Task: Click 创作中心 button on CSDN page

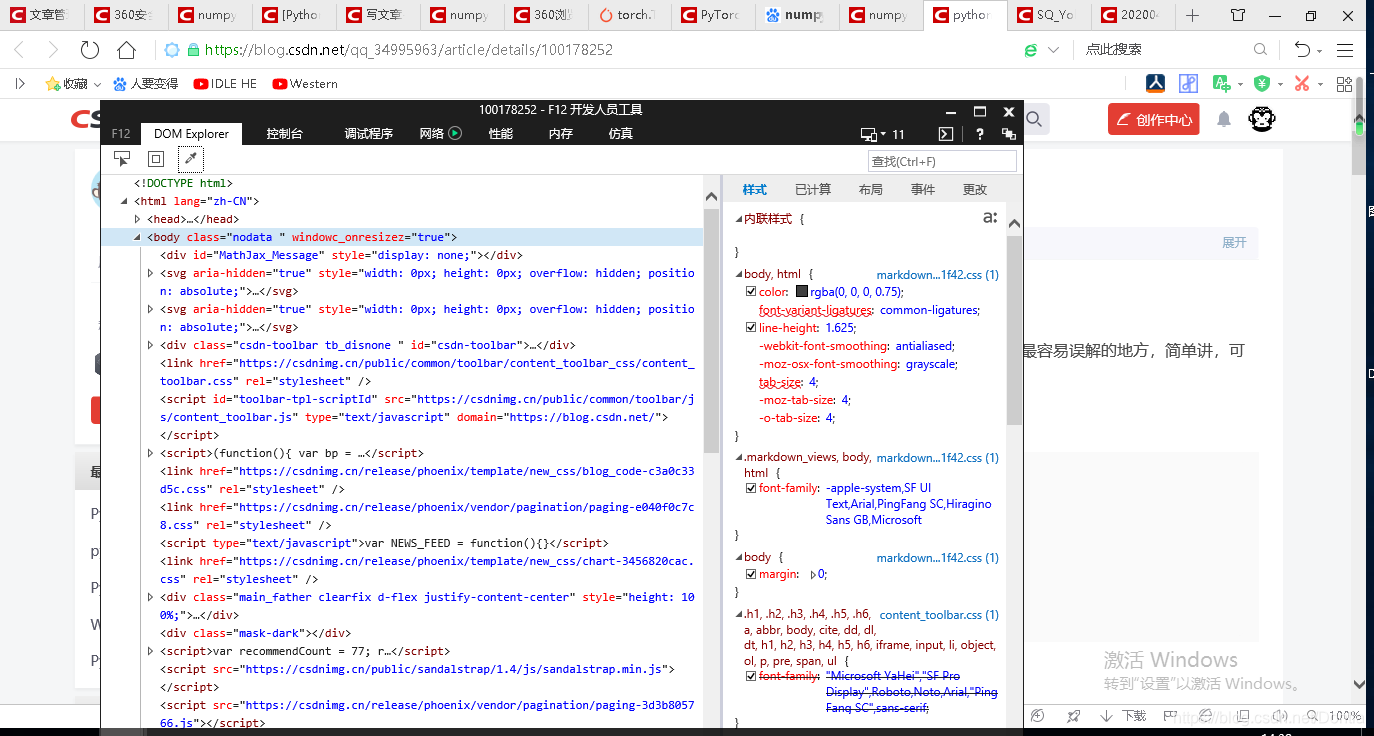Action: (x=1153, y=120)
